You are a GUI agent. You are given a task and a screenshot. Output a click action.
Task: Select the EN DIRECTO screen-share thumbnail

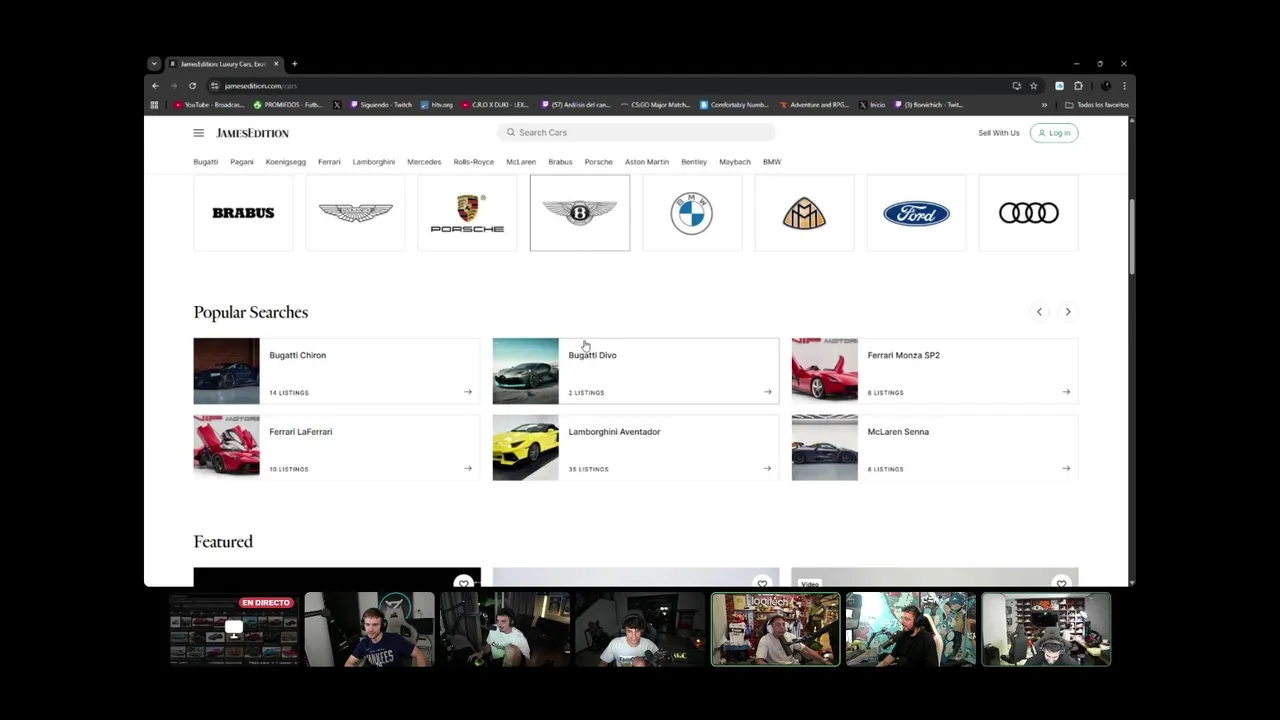(x=233, y=630)
